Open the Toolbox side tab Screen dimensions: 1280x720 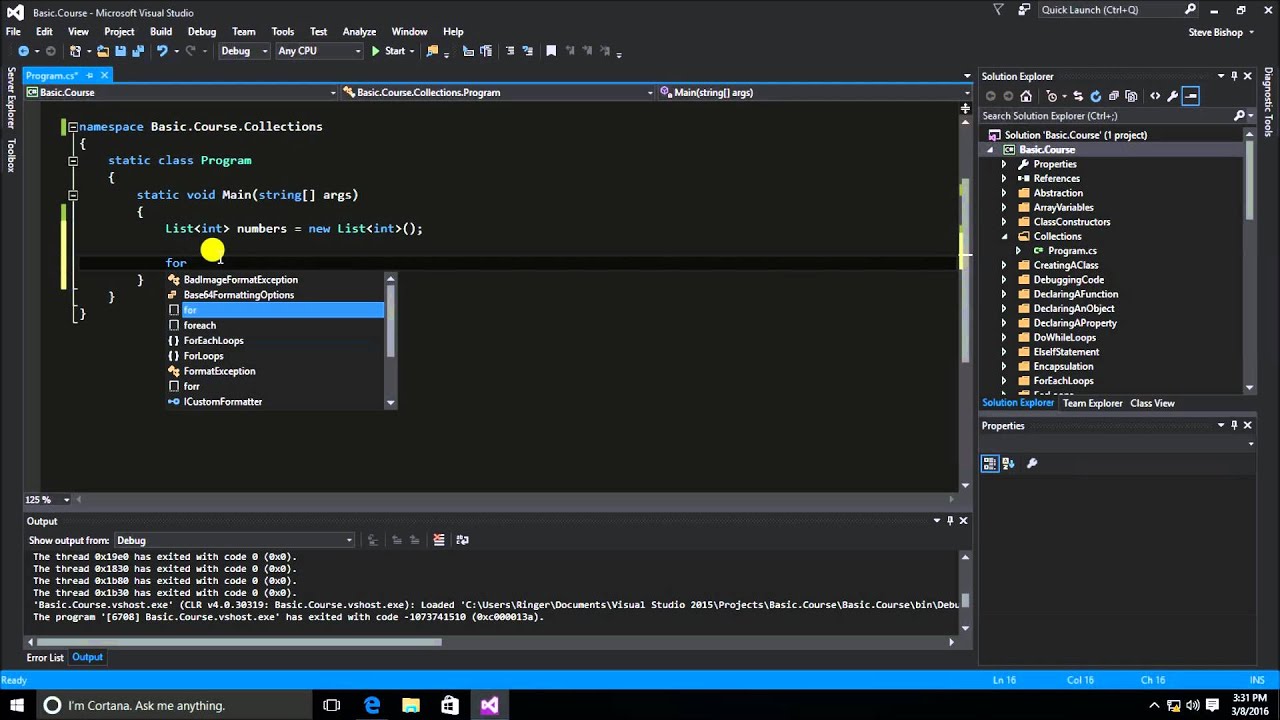click(11, 155)
